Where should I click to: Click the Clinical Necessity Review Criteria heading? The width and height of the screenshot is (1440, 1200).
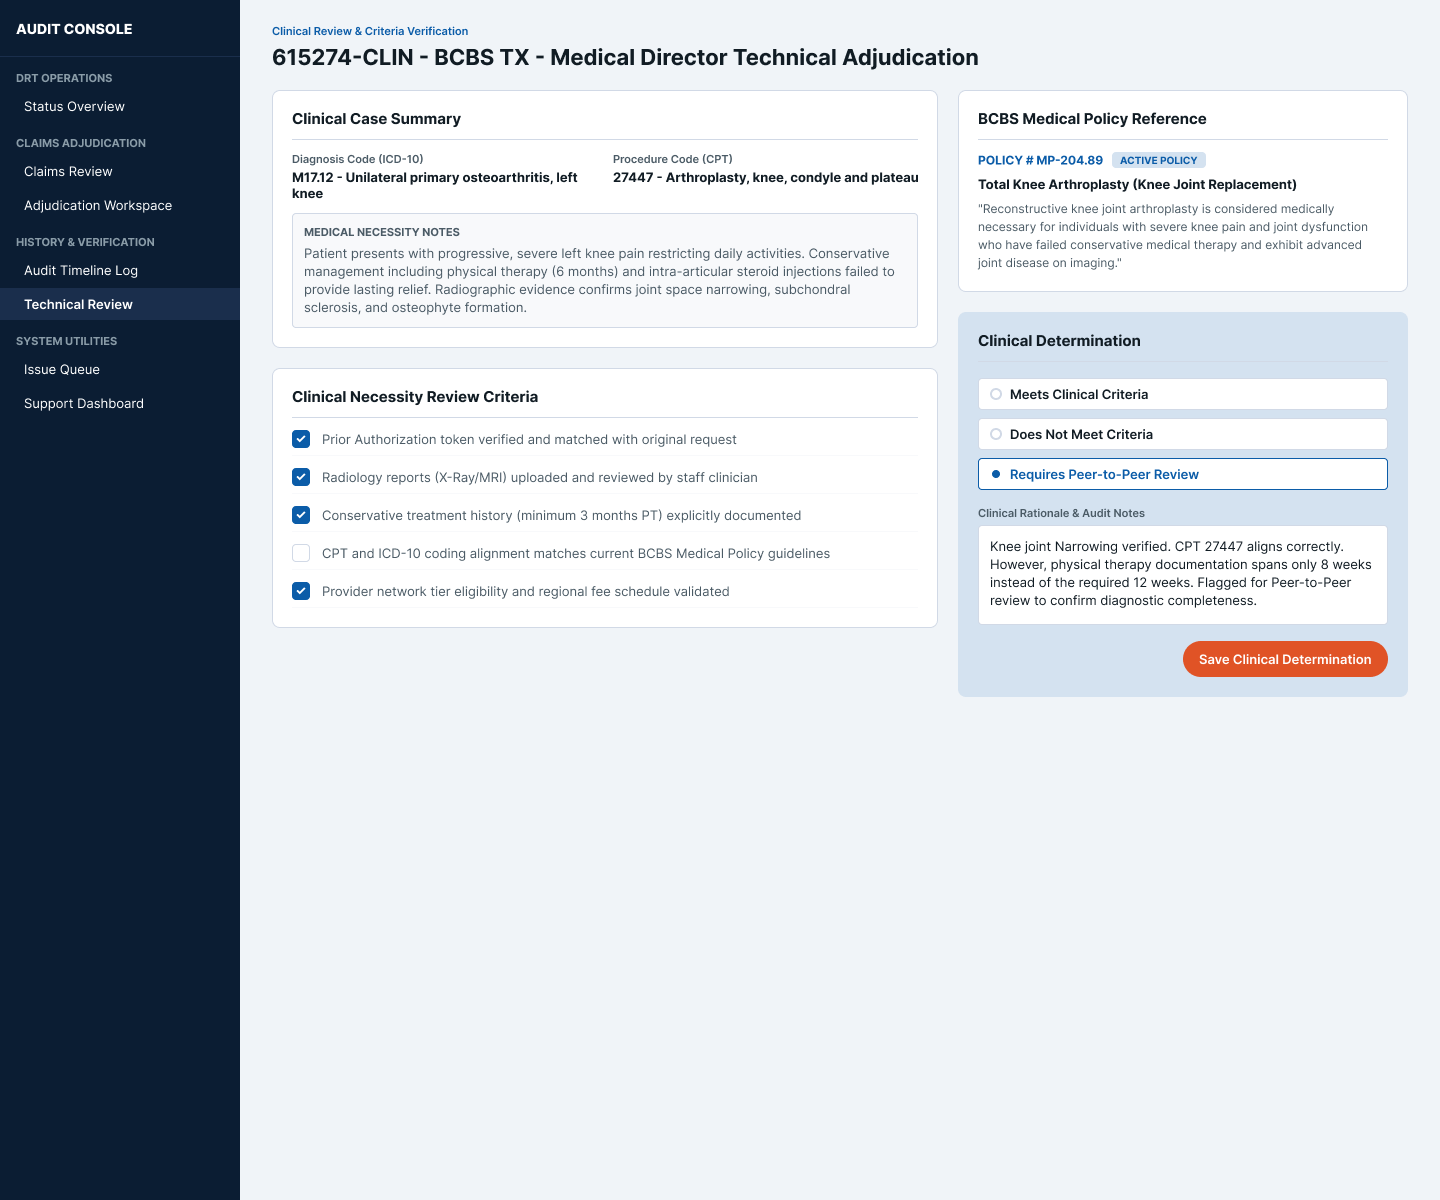click(415, 397)
